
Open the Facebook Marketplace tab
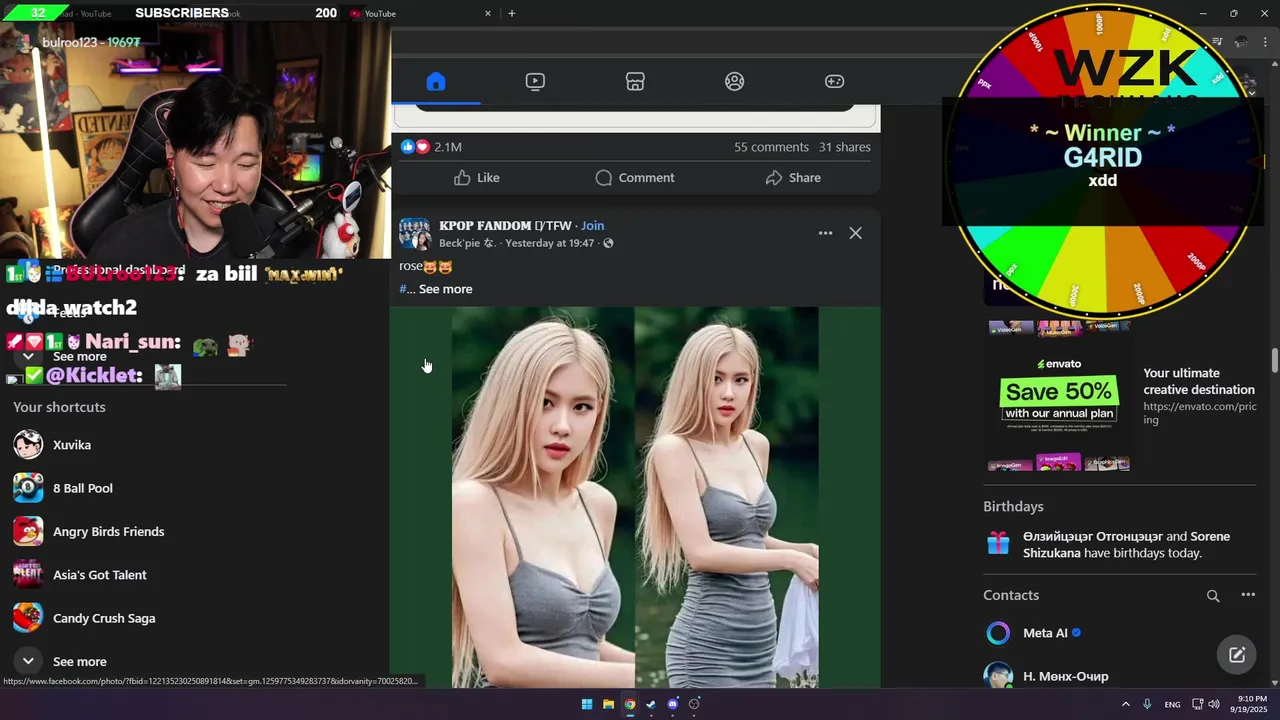click(635, 81)
